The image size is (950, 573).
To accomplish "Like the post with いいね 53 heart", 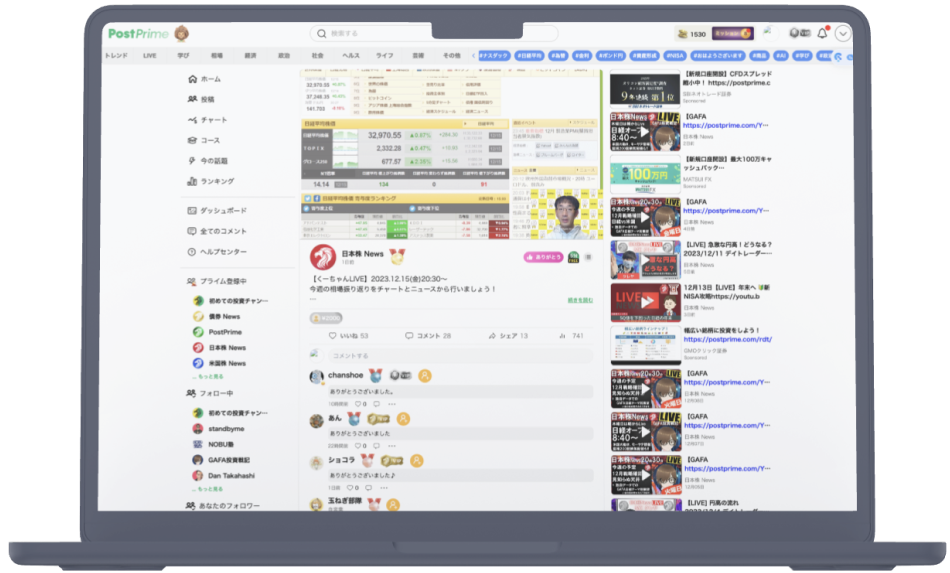I will coord(332,336).
